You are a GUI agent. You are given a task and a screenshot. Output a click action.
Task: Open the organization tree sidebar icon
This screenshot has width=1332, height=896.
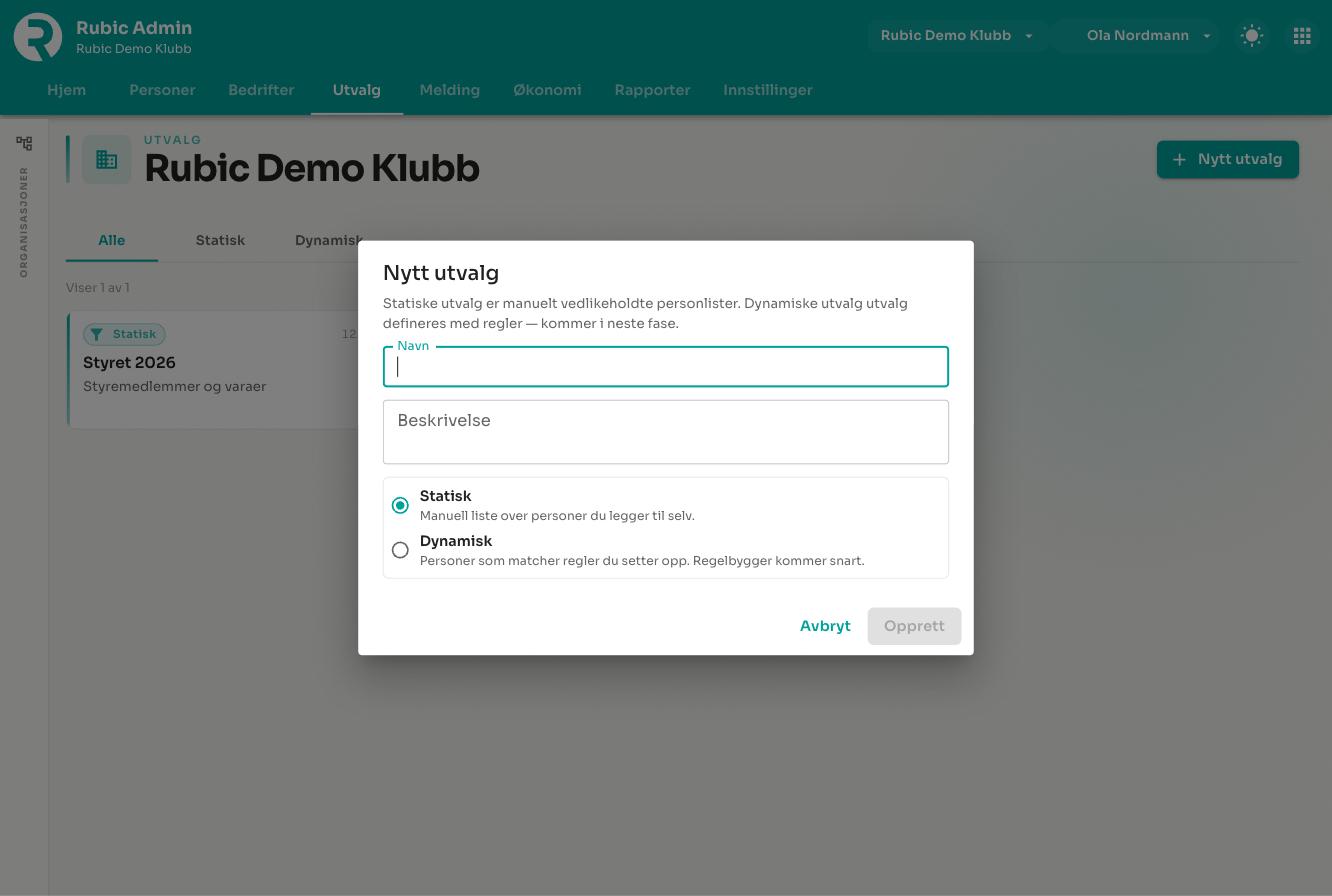24,143
